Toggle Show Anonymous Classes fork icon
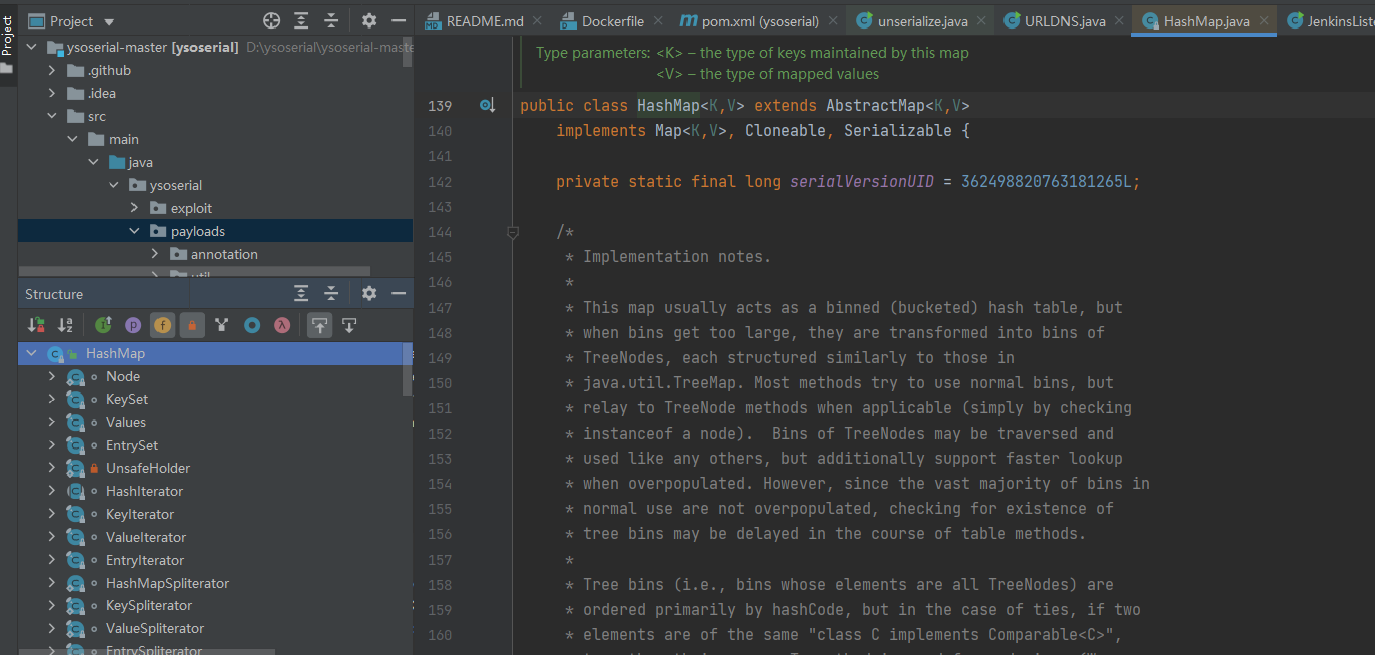 pyautogui.click(x=222, y=324)
